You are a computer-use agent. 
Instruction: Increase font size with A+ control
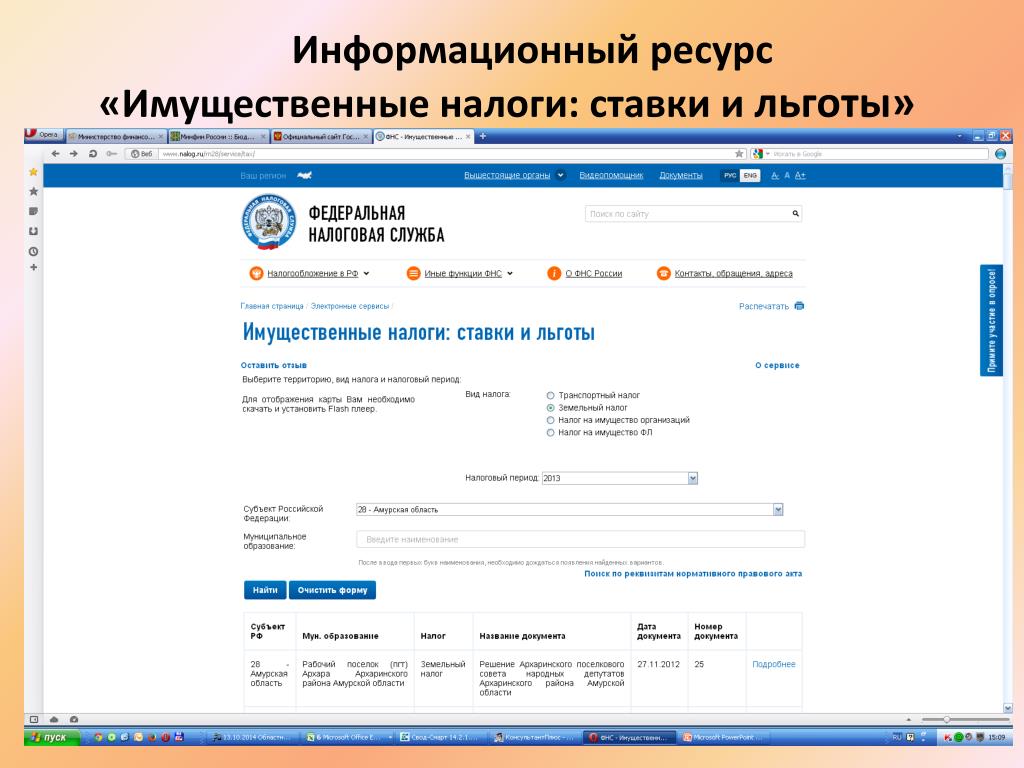tap(800, 176)
